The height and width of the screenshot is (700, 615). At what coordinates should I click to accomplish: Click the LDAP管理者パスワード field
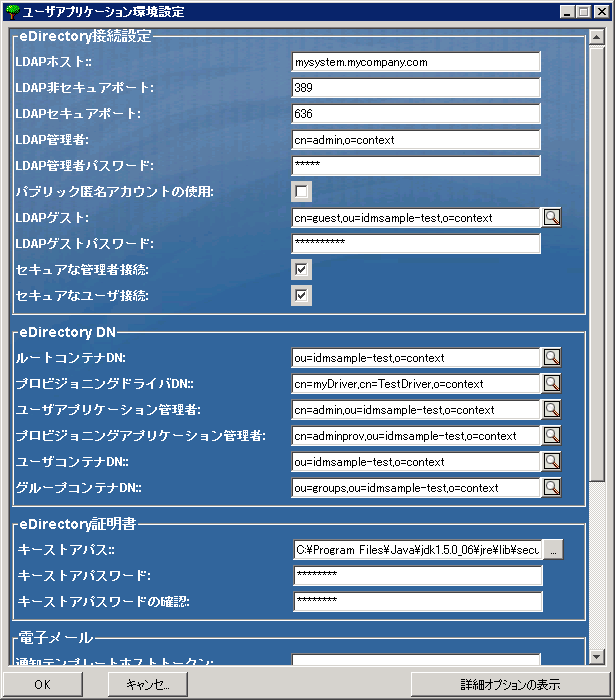coord(416,166)
